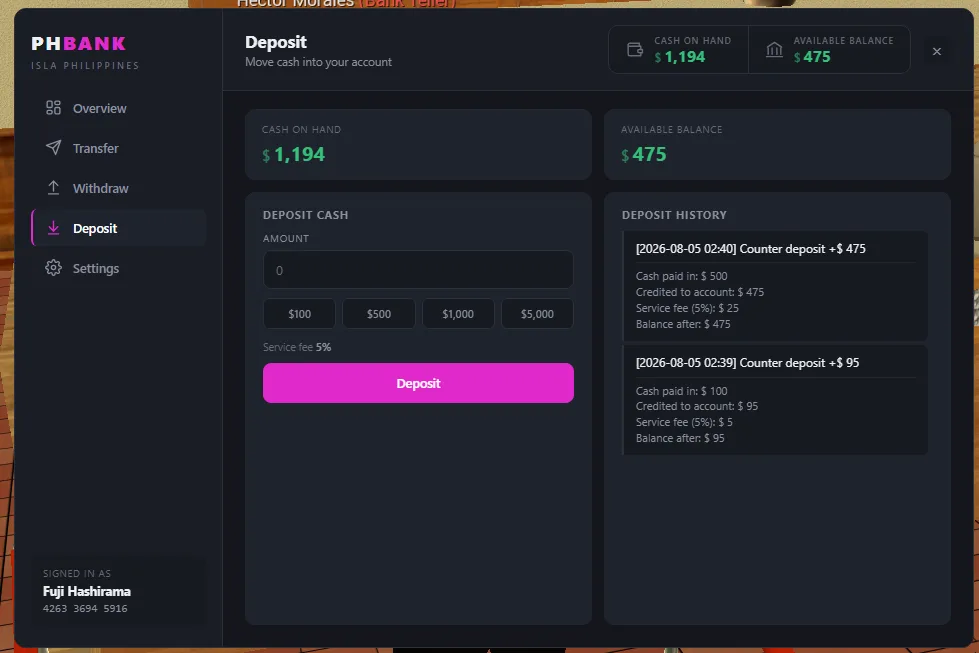Image resolution: width=979 pixels, height=653 pixels.
Task: Click the Amount input field
Action: [x=418, y=270]
